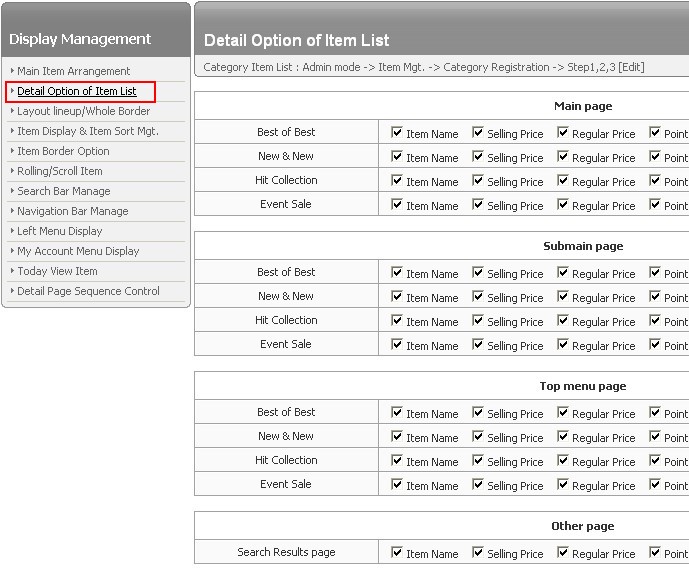689x568 pixels.
Task: Select Detail Option of Item List link
Action: [76, 91]
